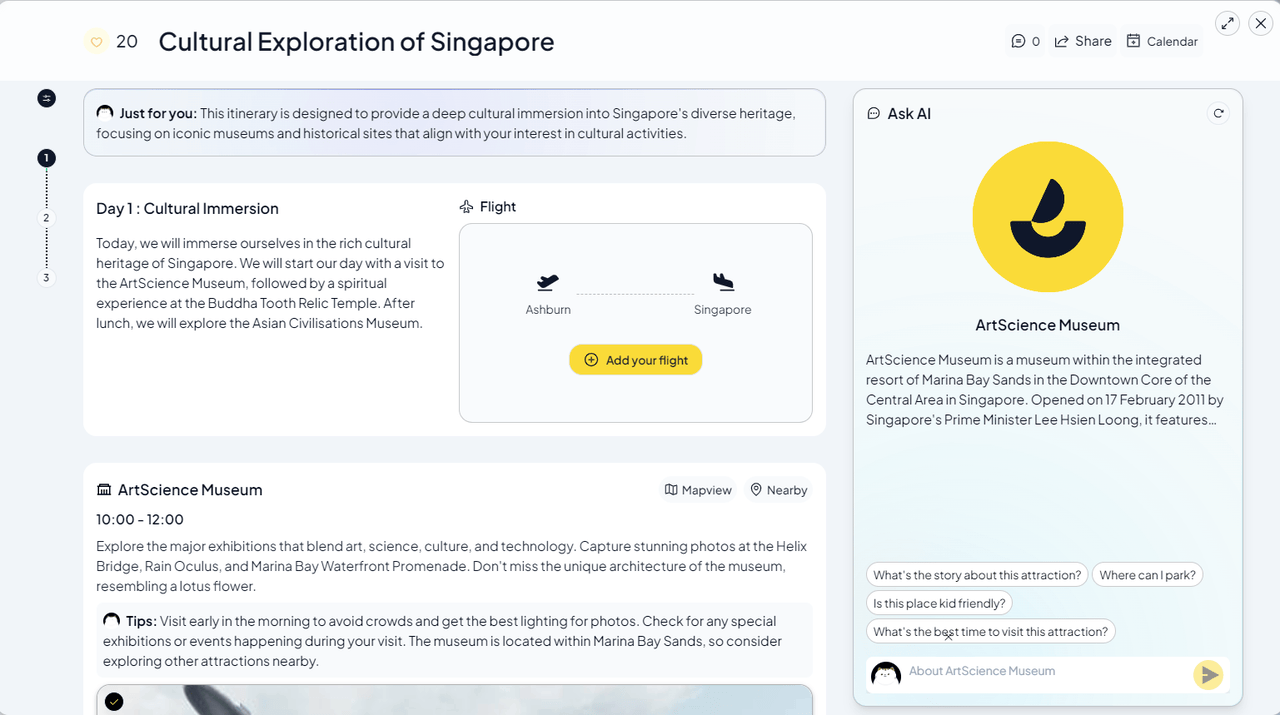Click the departure plane icon above Ashburn
Image resolution: width=1280 pixels, height=715 pixels.
pos(548,283)
